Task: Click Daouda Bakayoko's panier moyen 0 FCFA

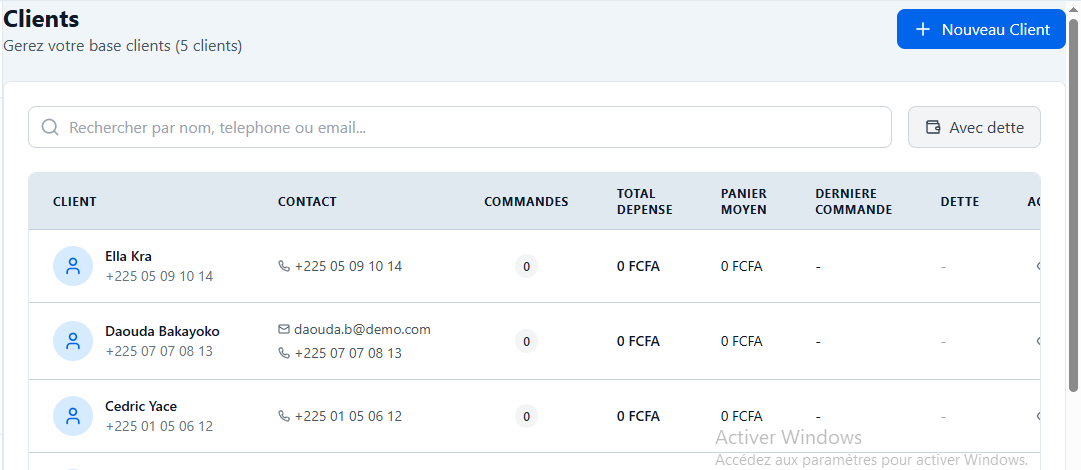Action: click(742, 341)
